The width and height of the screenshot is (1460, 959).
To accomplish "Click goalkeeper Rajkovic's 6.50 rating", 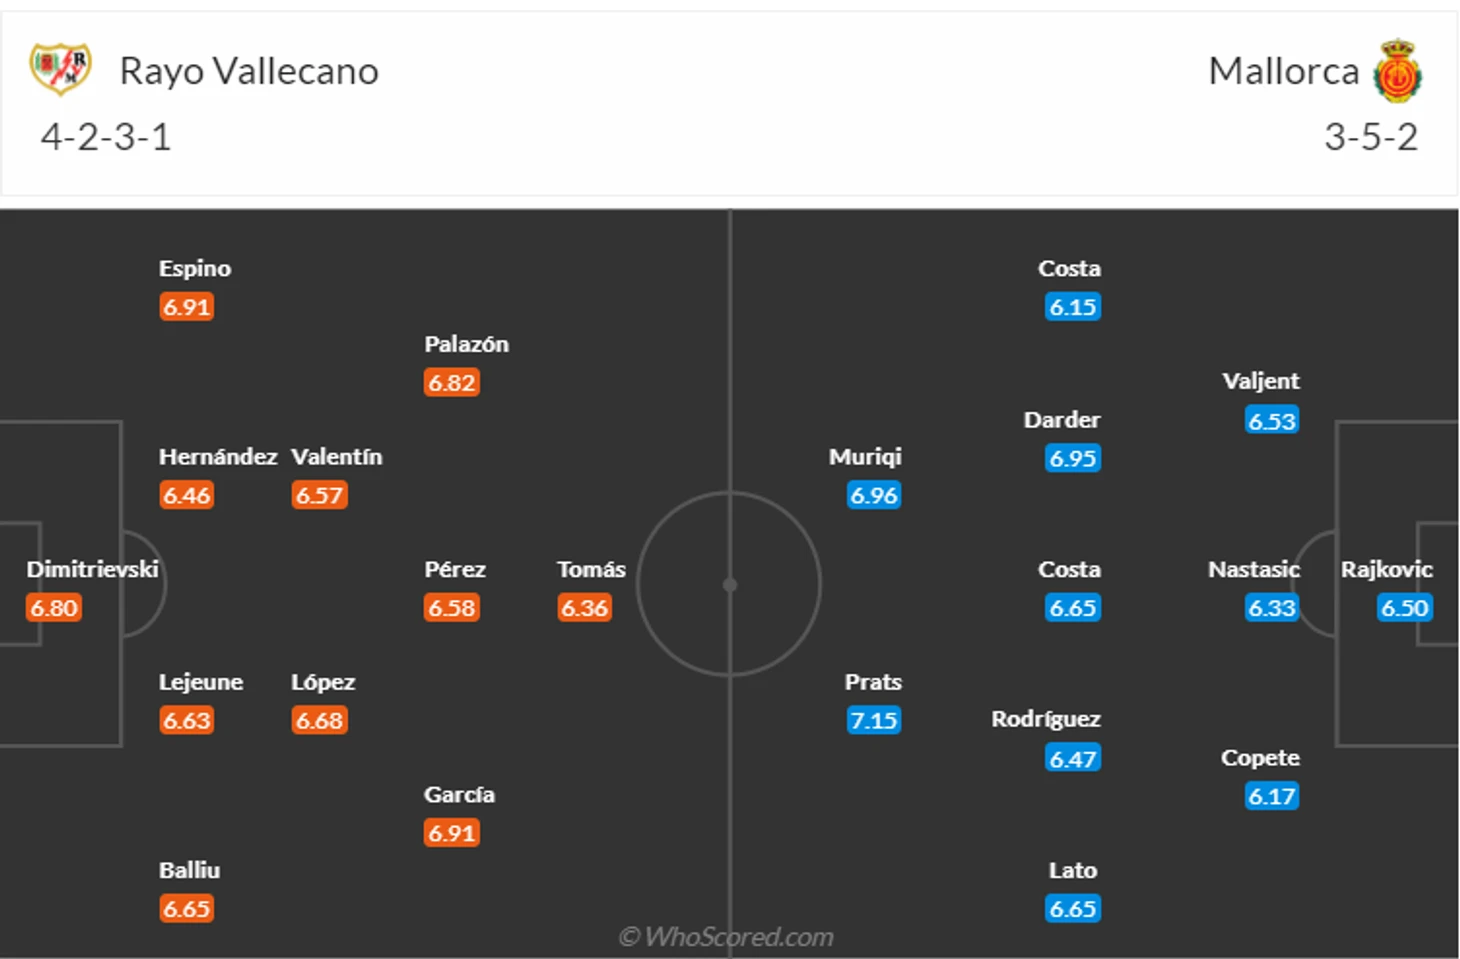I will coord(1405,607).
